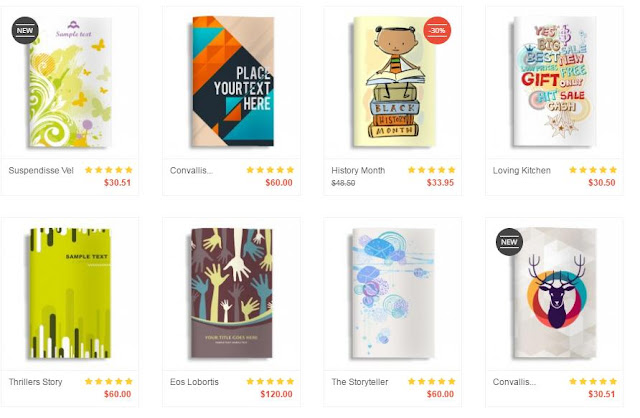Open the Thrillers Story product link
The height and width of the screenshot is (418, 640).
point(36,382)
